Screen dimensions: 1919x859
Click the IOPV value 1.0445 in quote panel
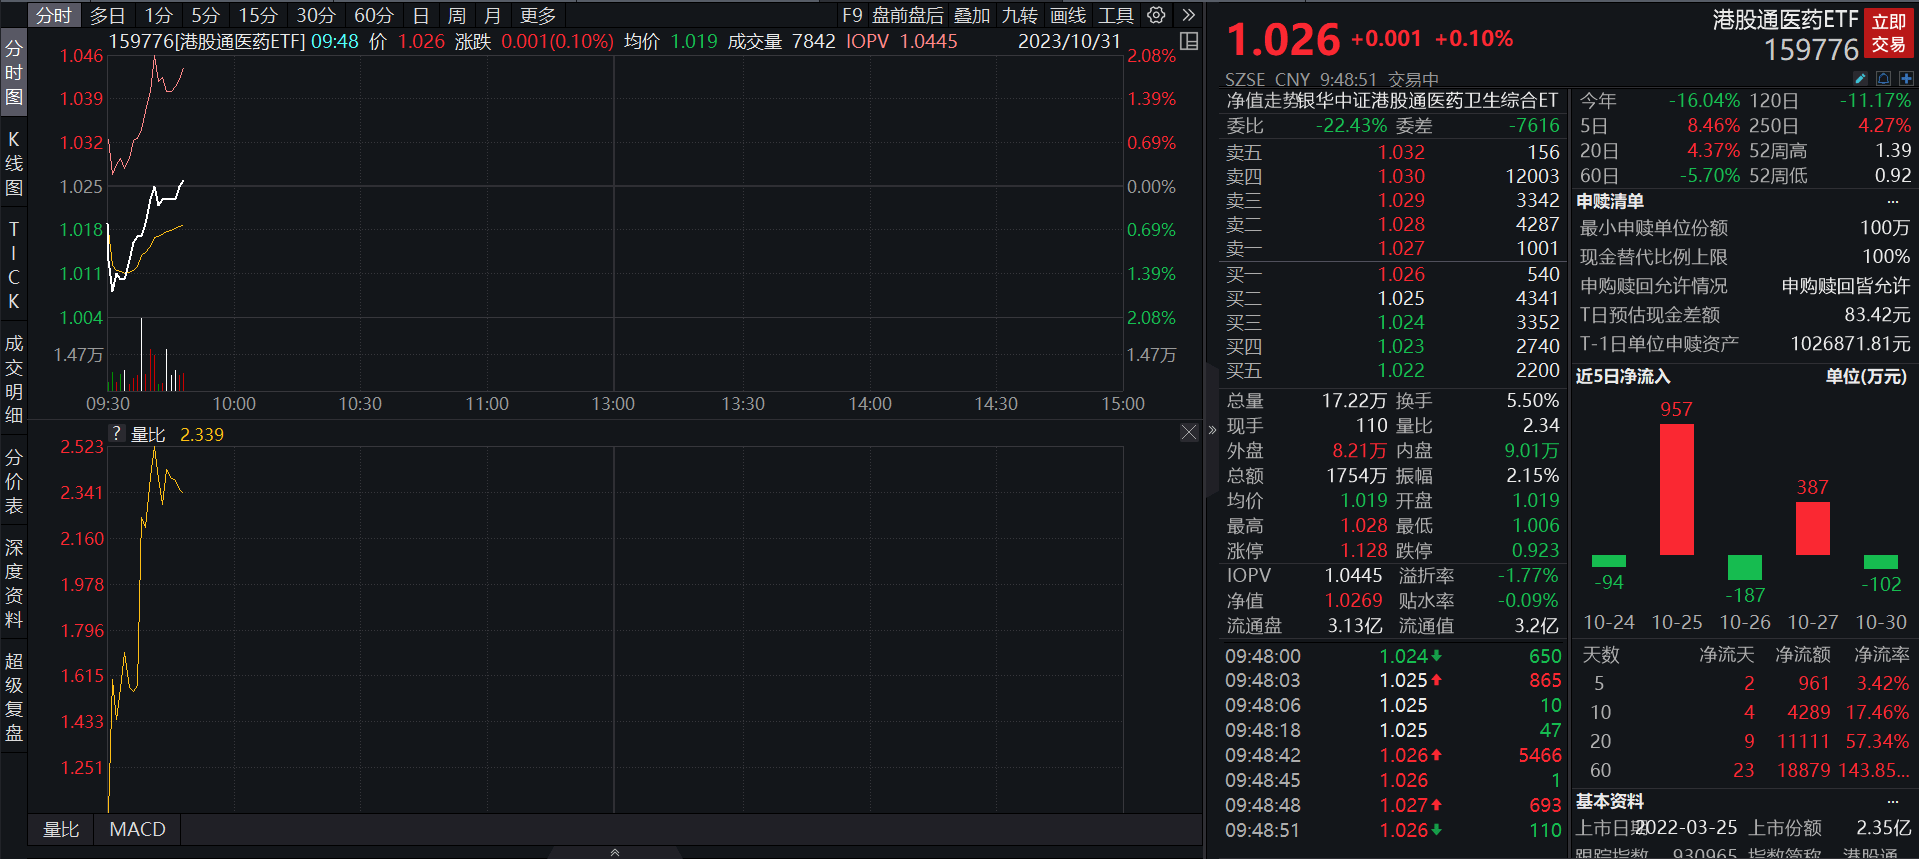[1353, 575]
